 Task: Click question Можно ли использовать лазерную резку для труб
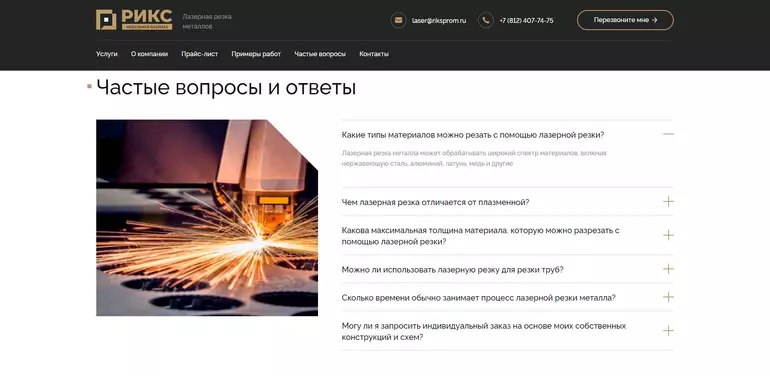pyautogui.click(x=452, y=269)
